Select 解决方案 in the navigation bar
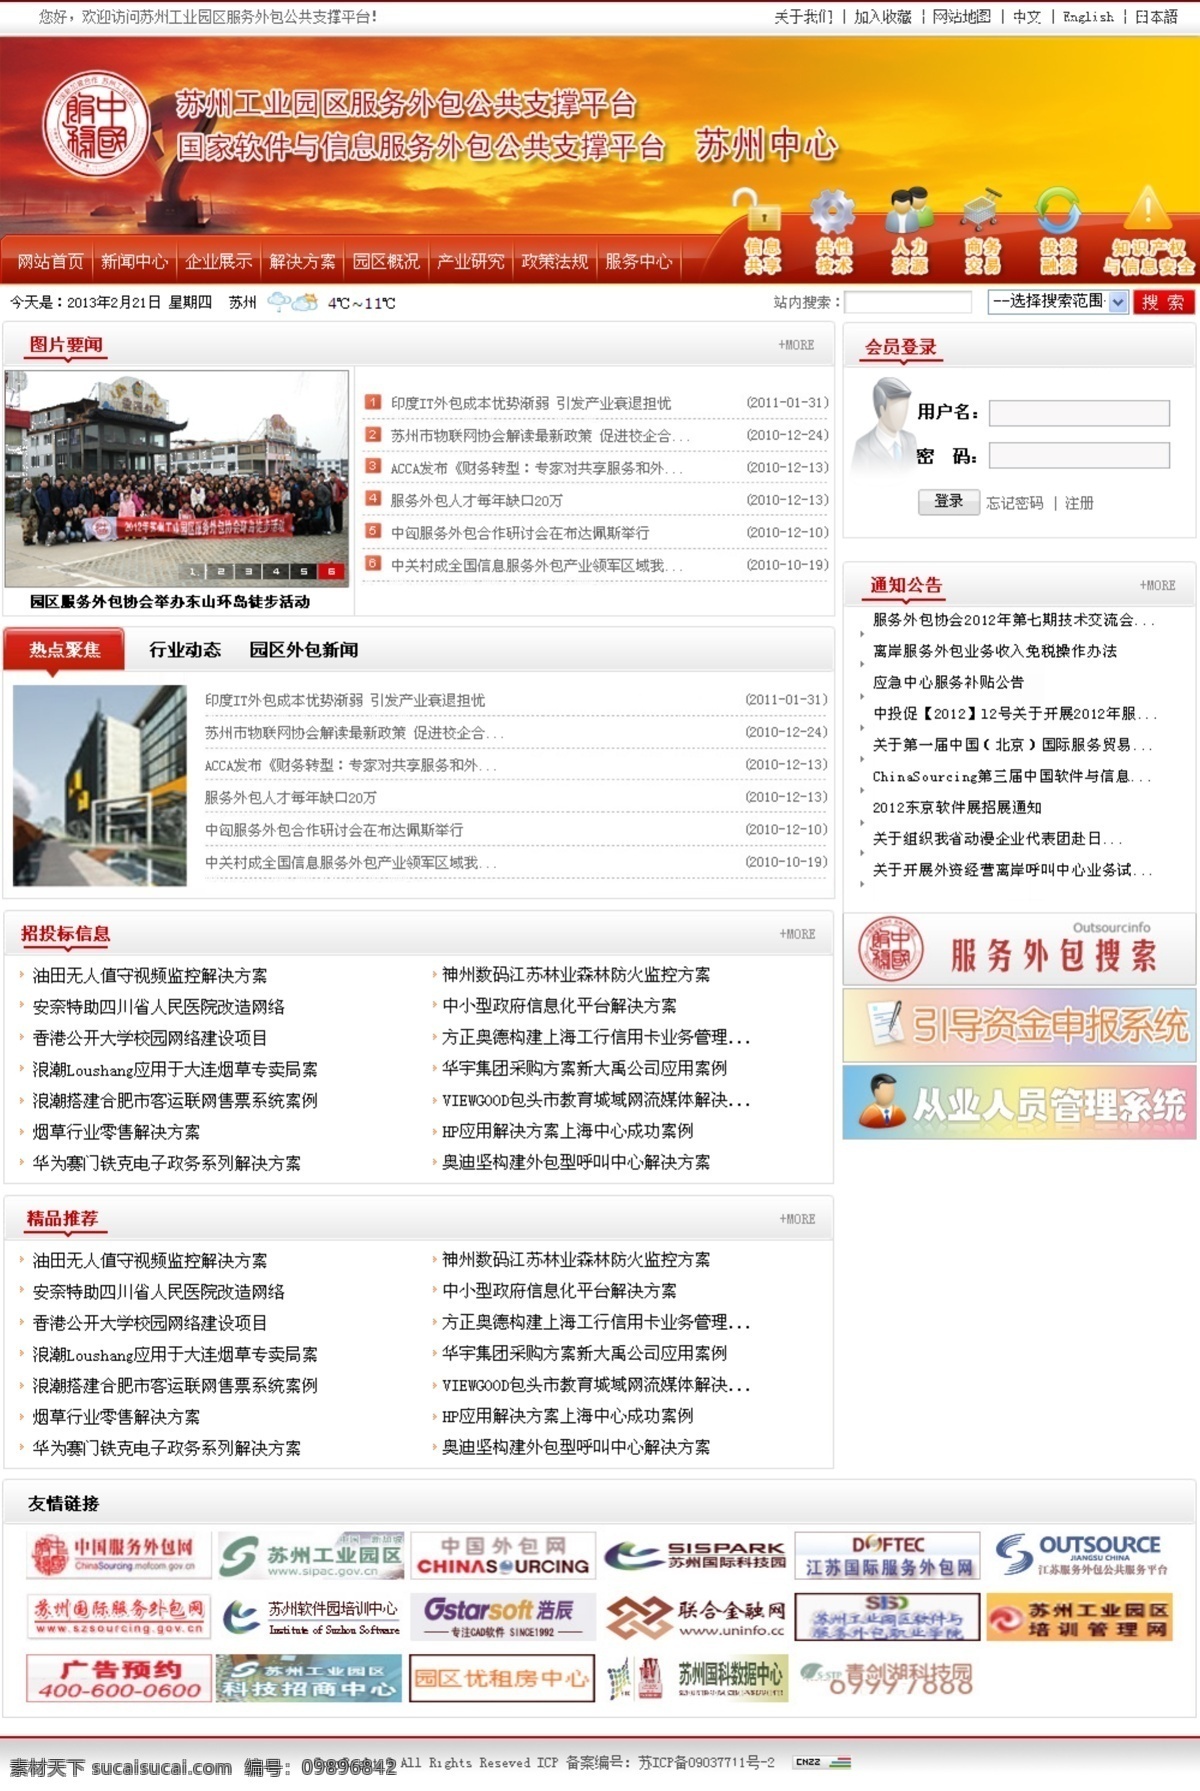The height and width of the screenshot is (1791, 1200). 302,261
